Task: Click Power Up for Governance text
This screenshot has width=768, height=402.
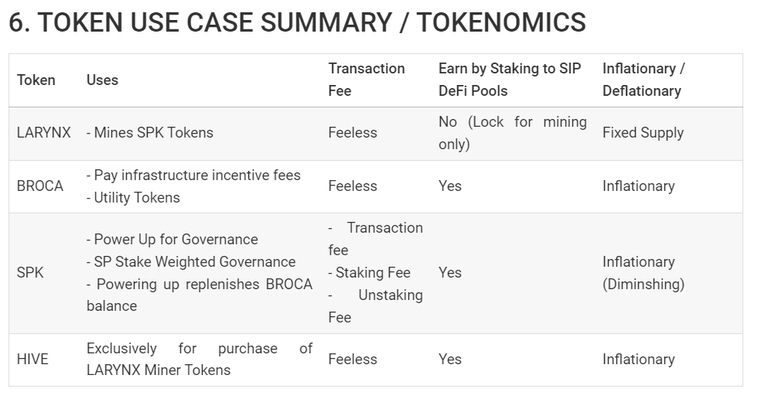Action: pos(172,239)
